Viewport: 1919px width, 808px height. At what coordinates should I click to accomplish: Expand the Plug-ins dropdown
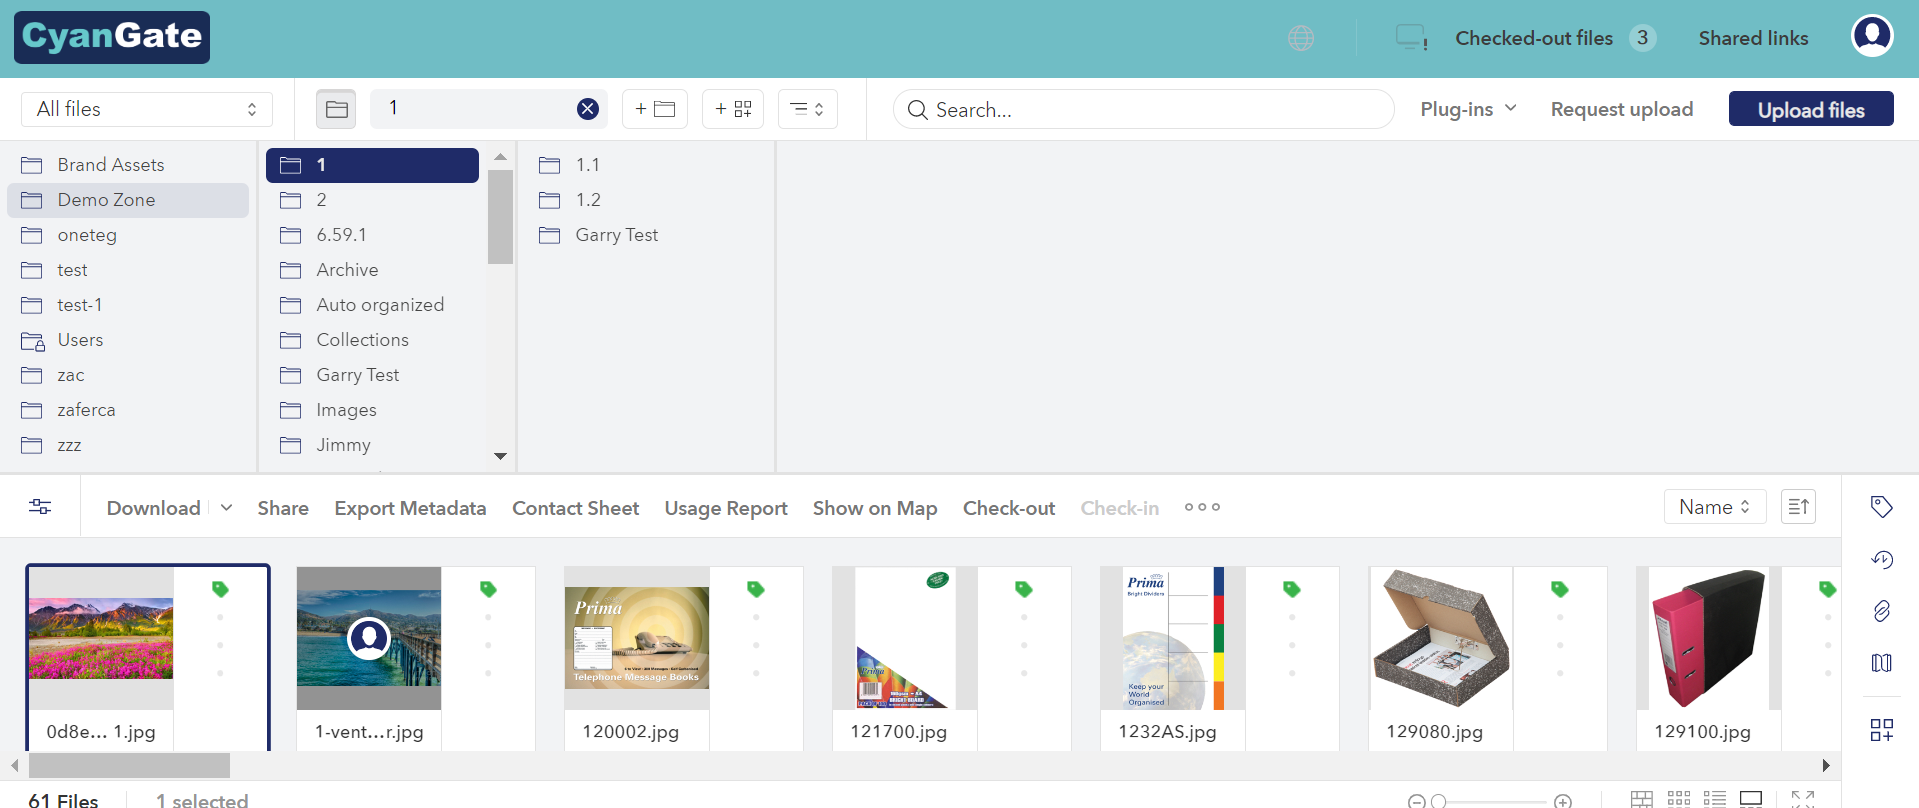(x=1468, y=109)
